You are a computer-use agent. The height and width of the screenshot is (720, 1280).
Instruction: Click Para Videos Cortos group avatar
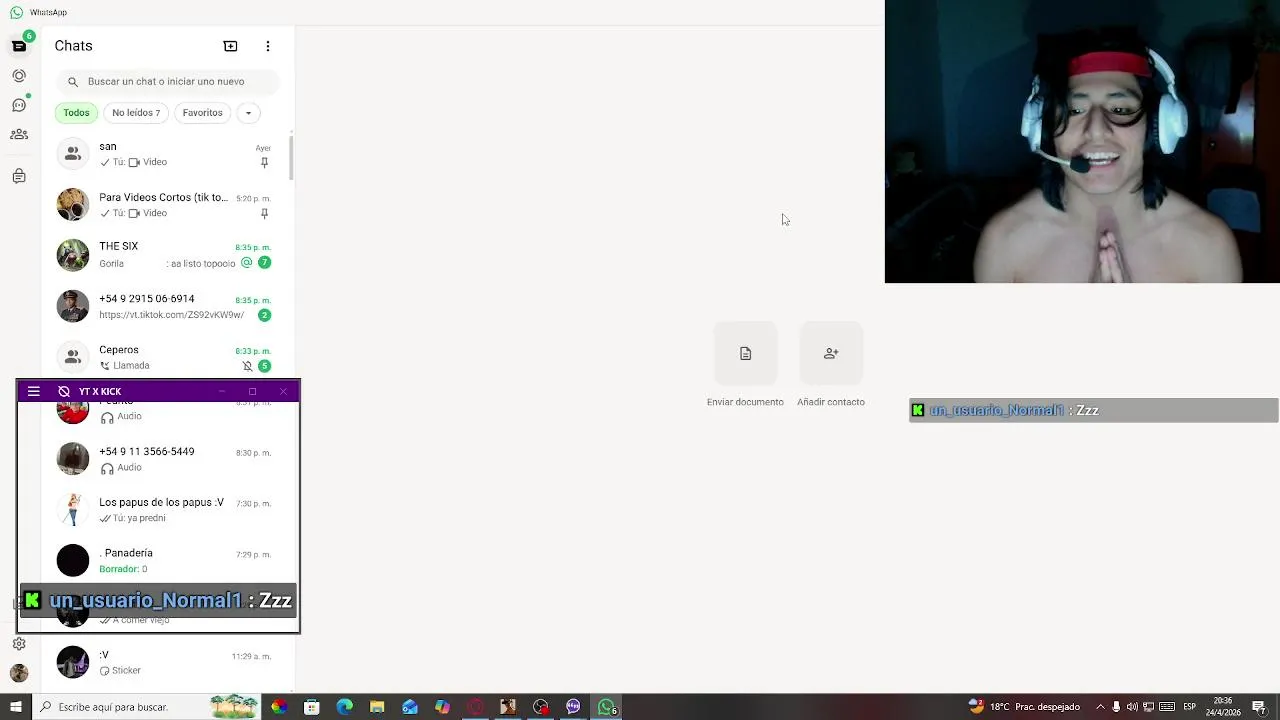click(72, 205)
